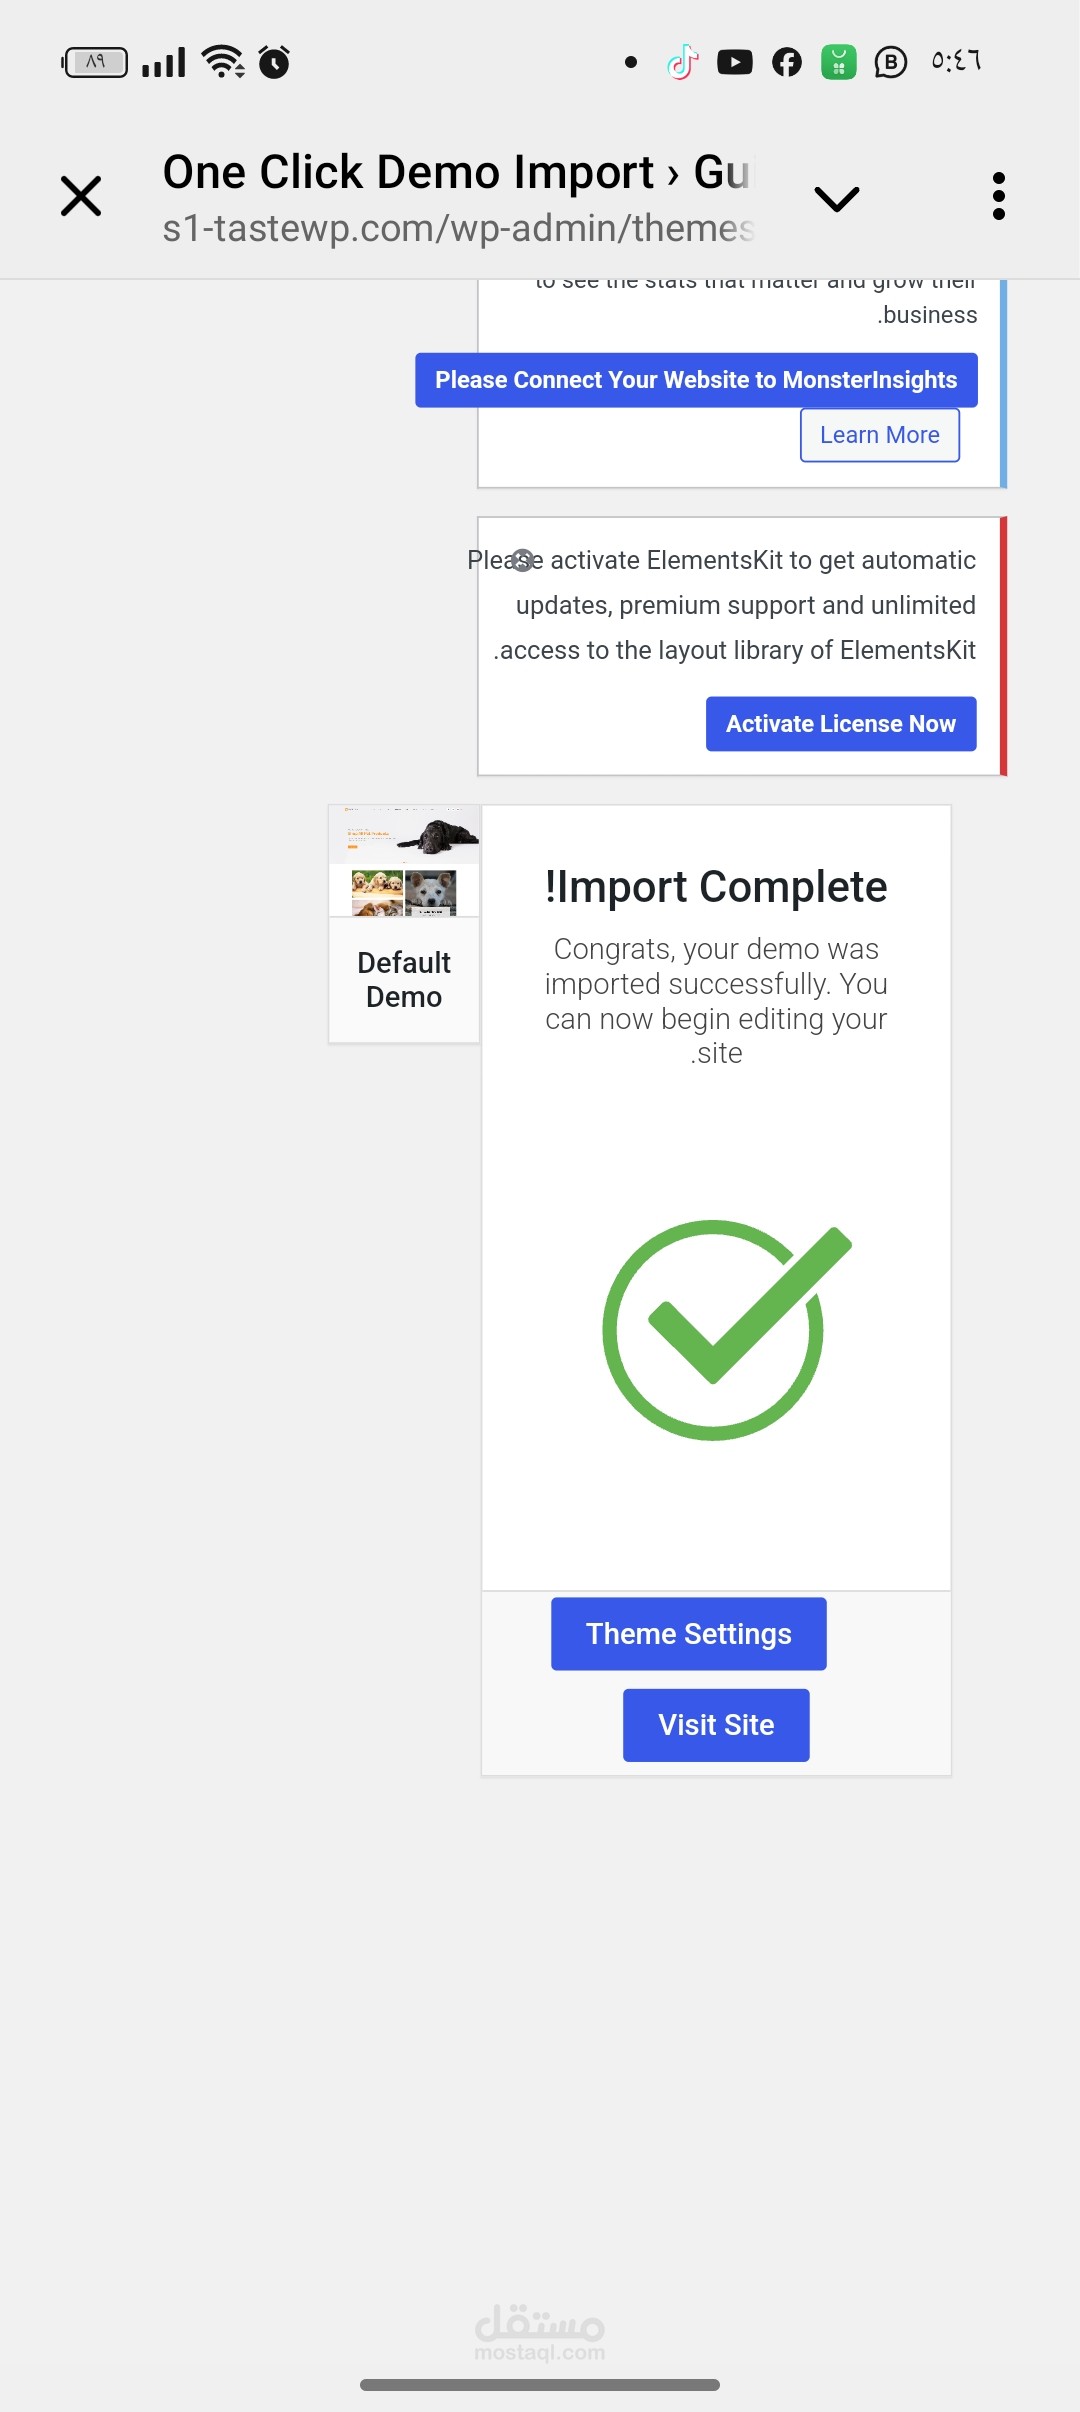Click the Visit Site button
Image resolution: width=1080 pixels, height=2412 pixels.
(716, 1725)
